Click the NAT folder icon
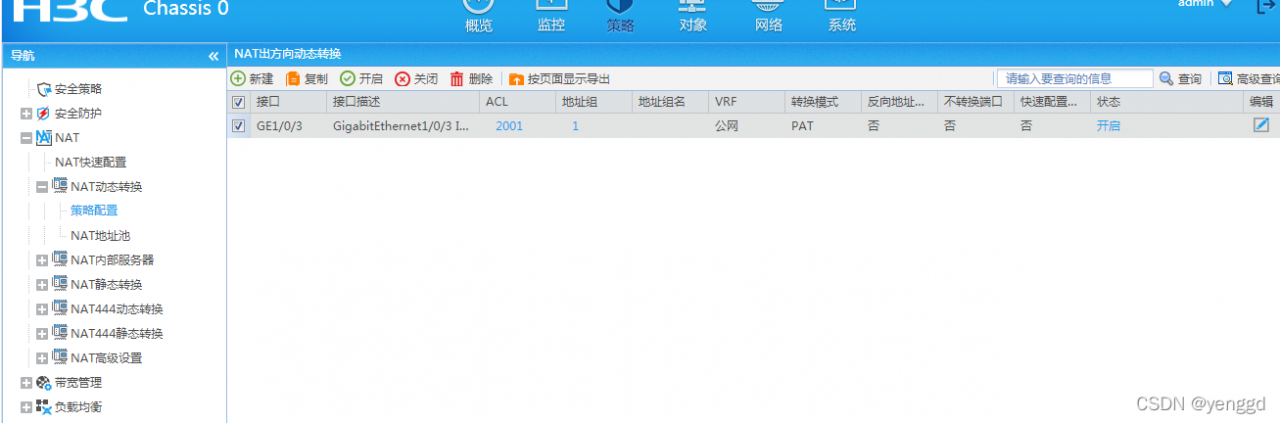The height and width of the screenshot is (423, 1280). coord(43,138)
